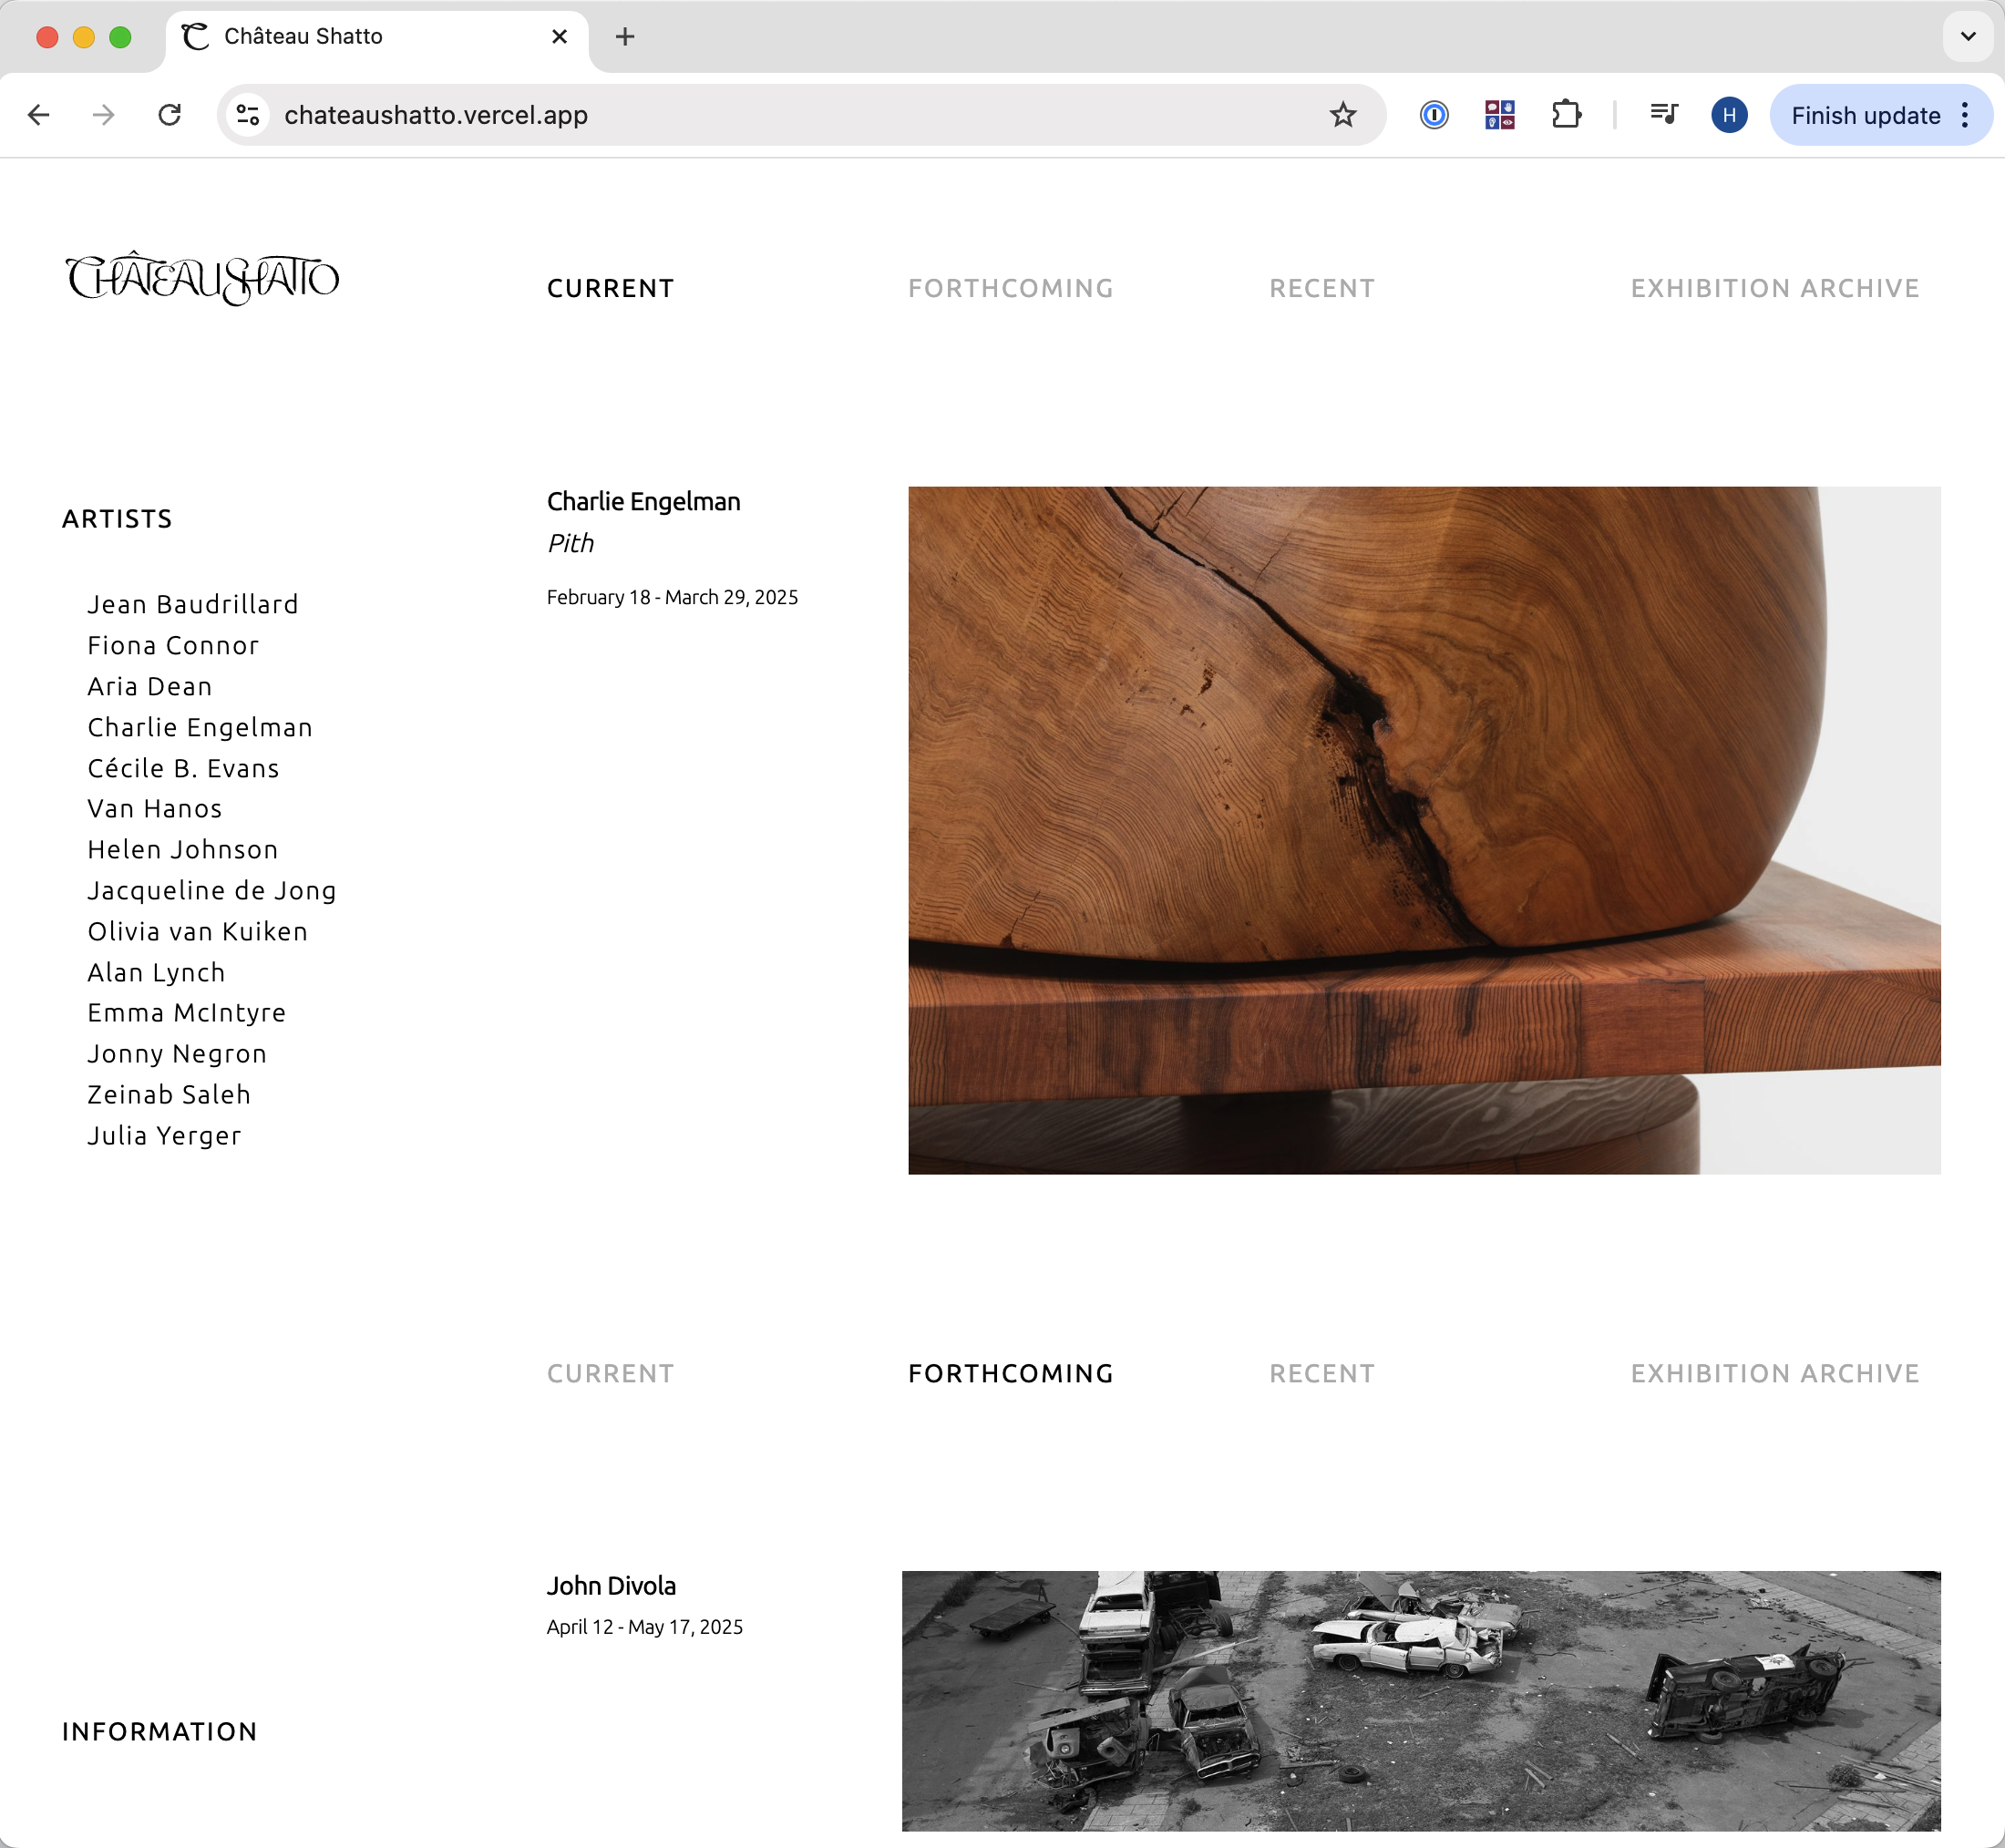Image resolution: width=2005 pixels, height=1848 pixels.
Task: Open the Extensions puzzle piece icon
Action: [x=1566, y=115]
